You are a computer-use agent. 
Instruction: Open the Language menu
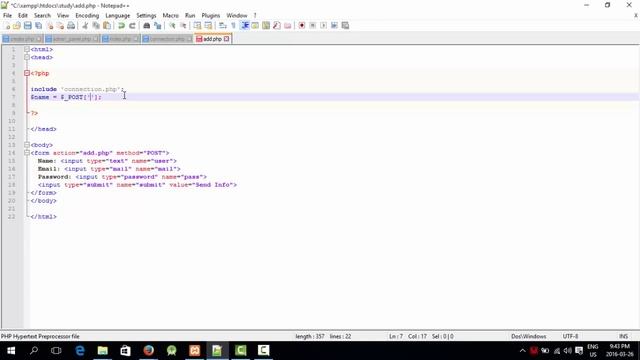pos(118,16)
